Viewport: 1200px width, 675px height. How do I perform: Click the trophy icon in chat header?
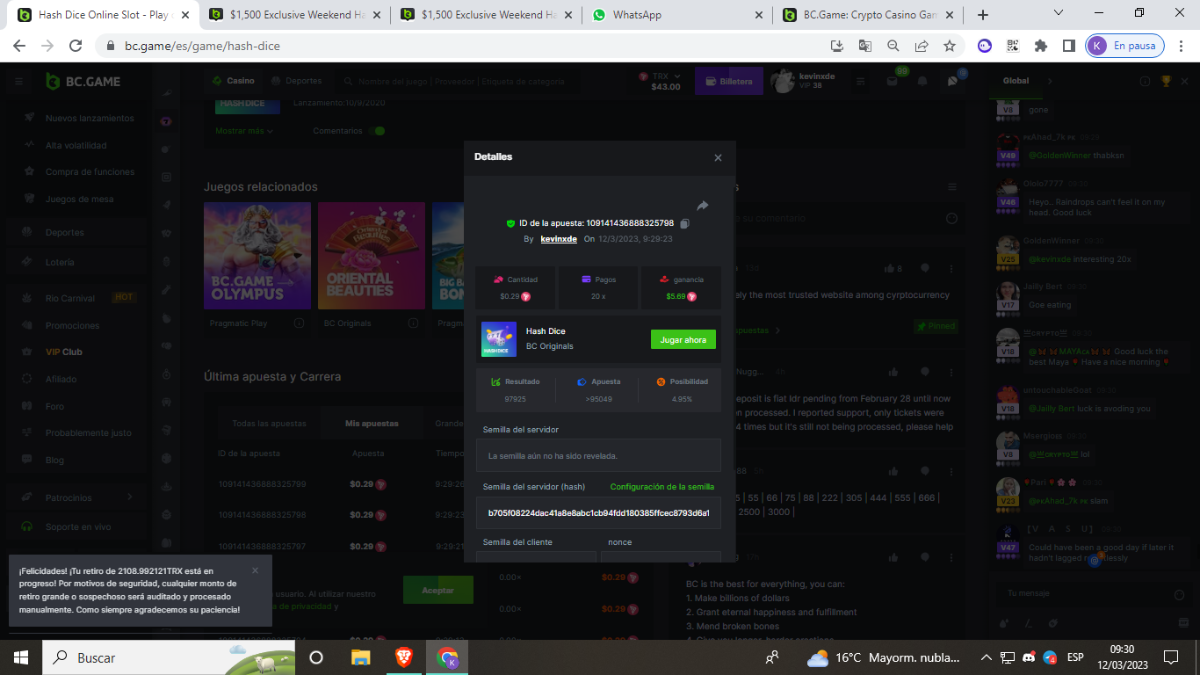tap(1165, 81)
